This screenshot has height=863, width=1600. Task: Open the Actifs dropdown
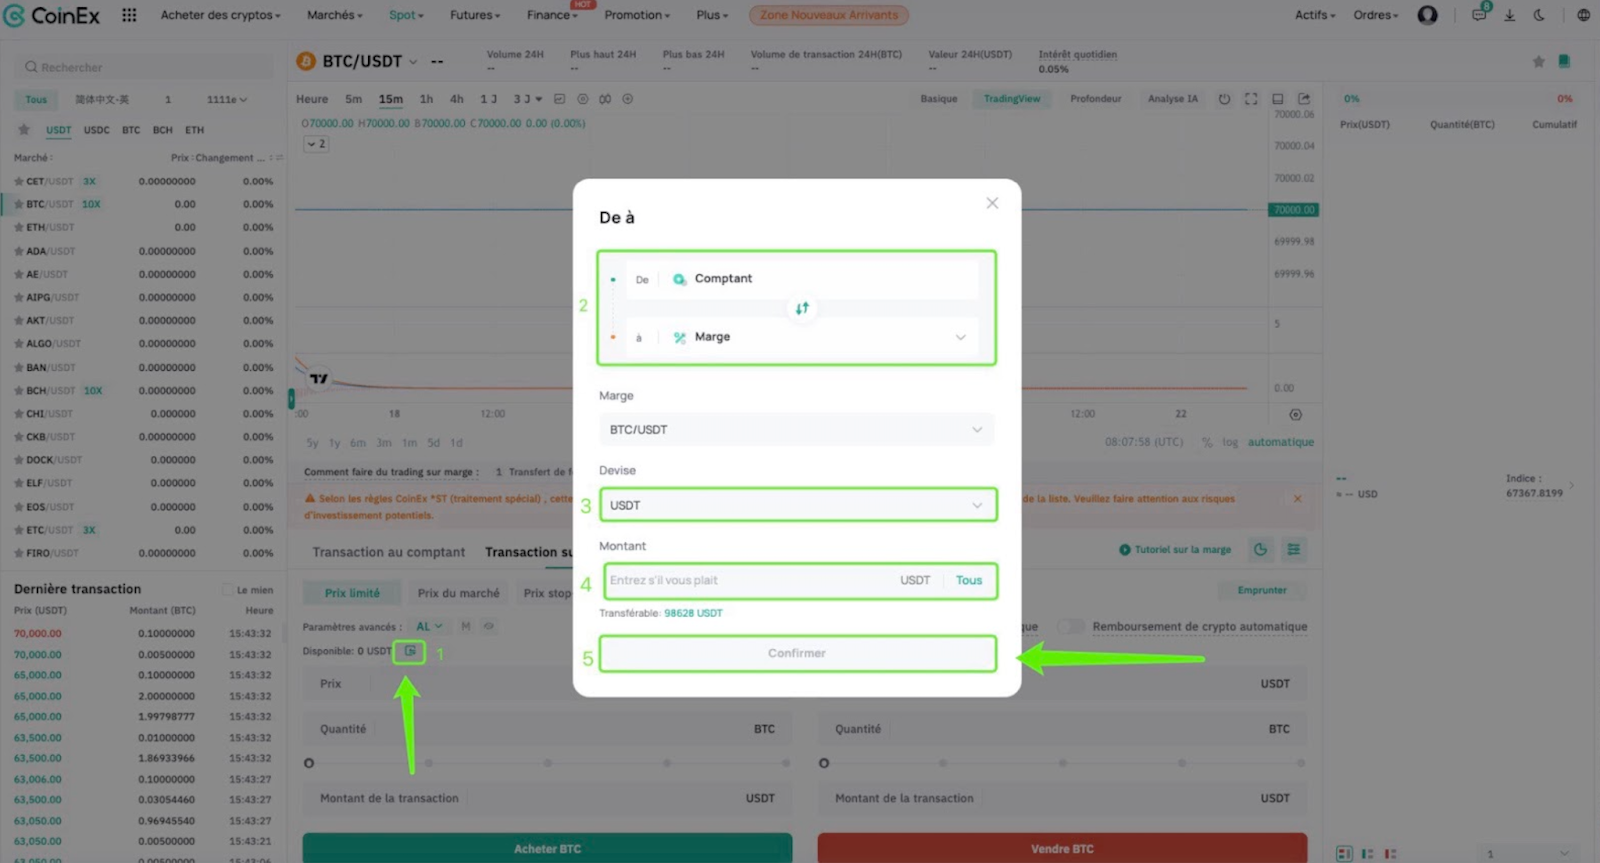(x=1315, y=15)
